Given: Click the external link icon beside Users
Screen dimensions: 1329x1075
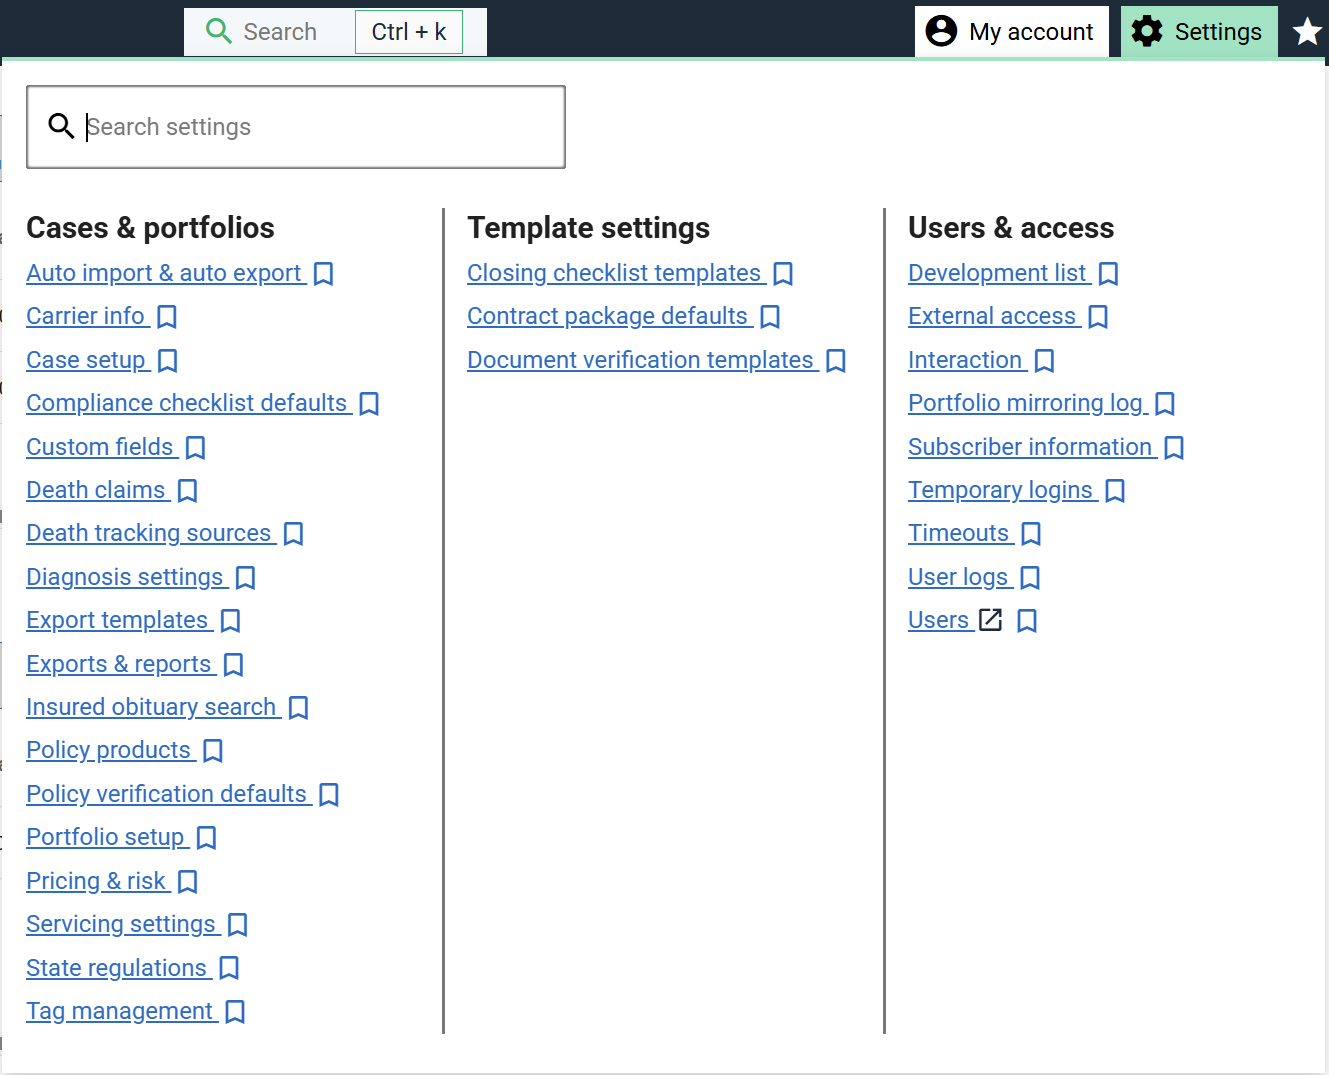Looking at the screenshot, I should click(990, 620).
